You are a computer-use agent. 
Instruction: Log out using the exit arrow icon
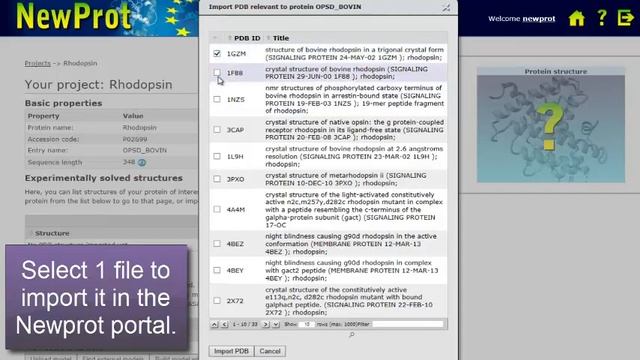tap(625, 18)
